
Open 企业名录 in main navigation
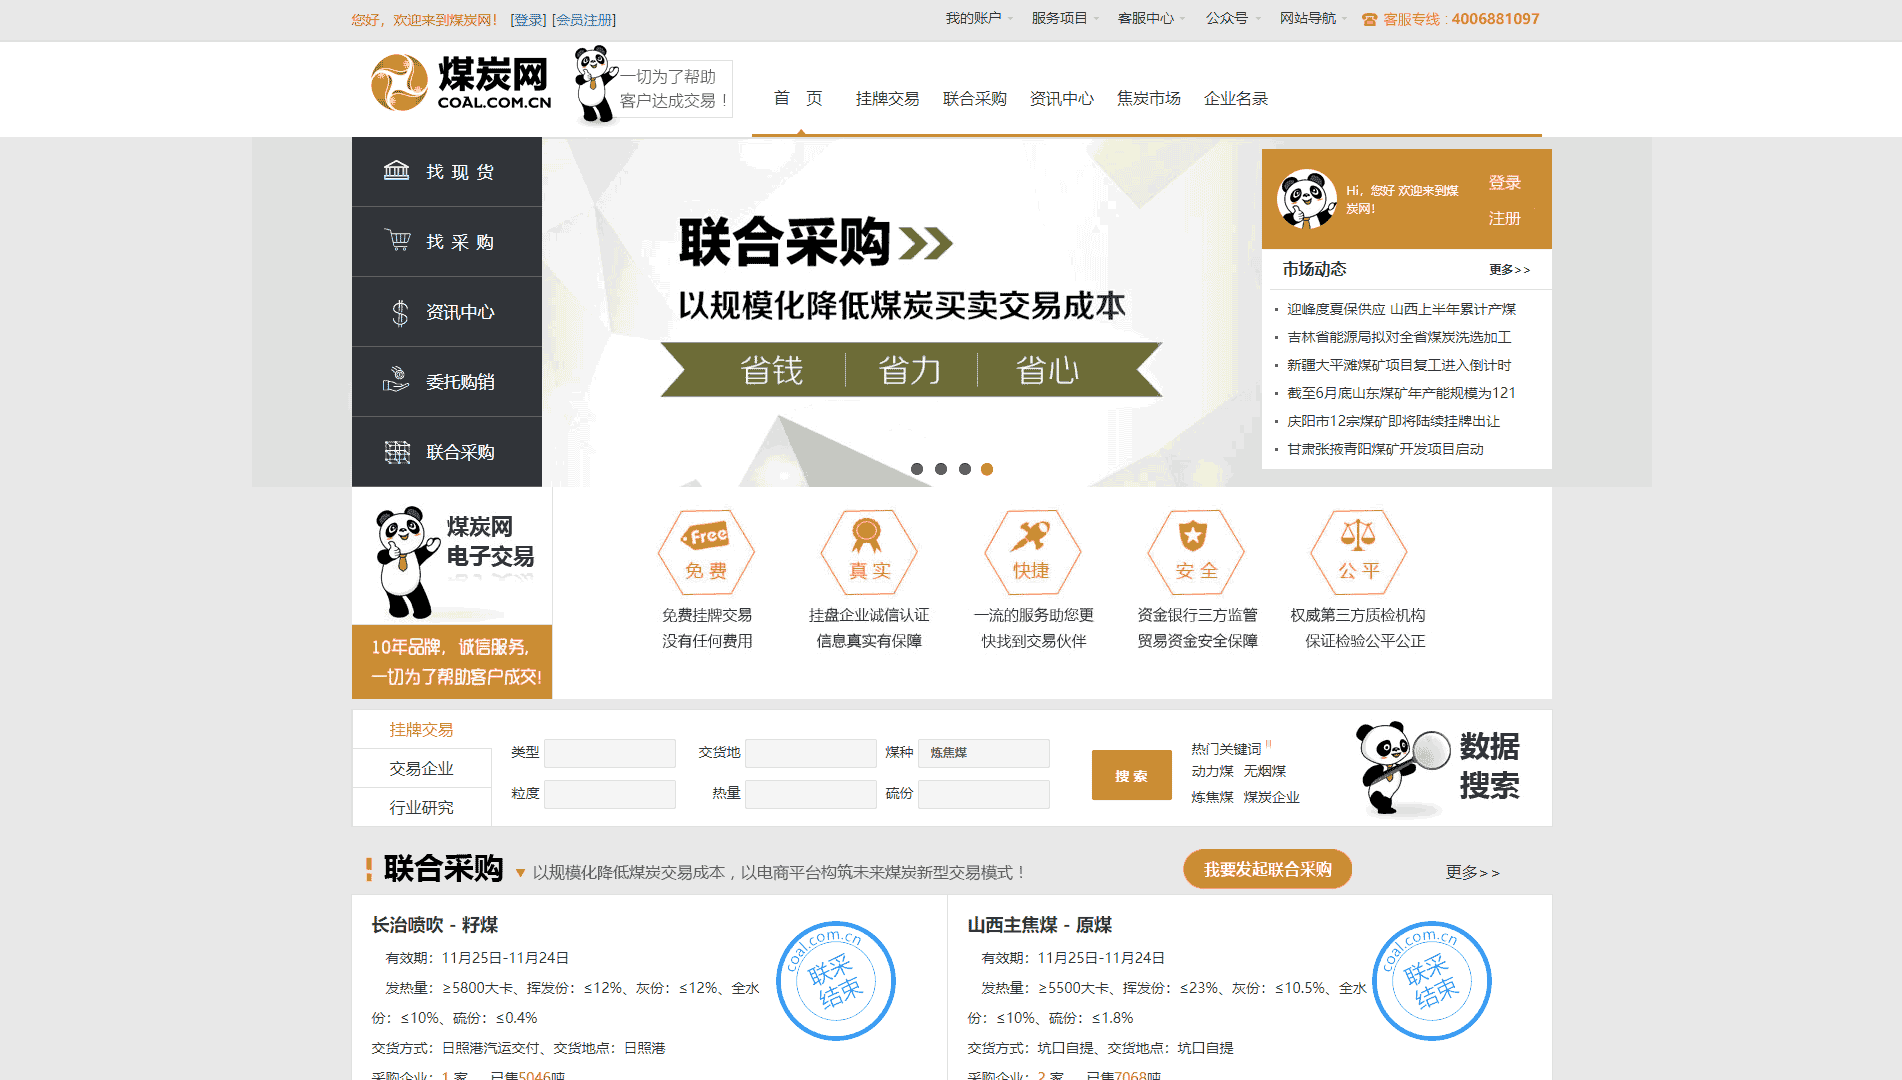(1235, 98)
